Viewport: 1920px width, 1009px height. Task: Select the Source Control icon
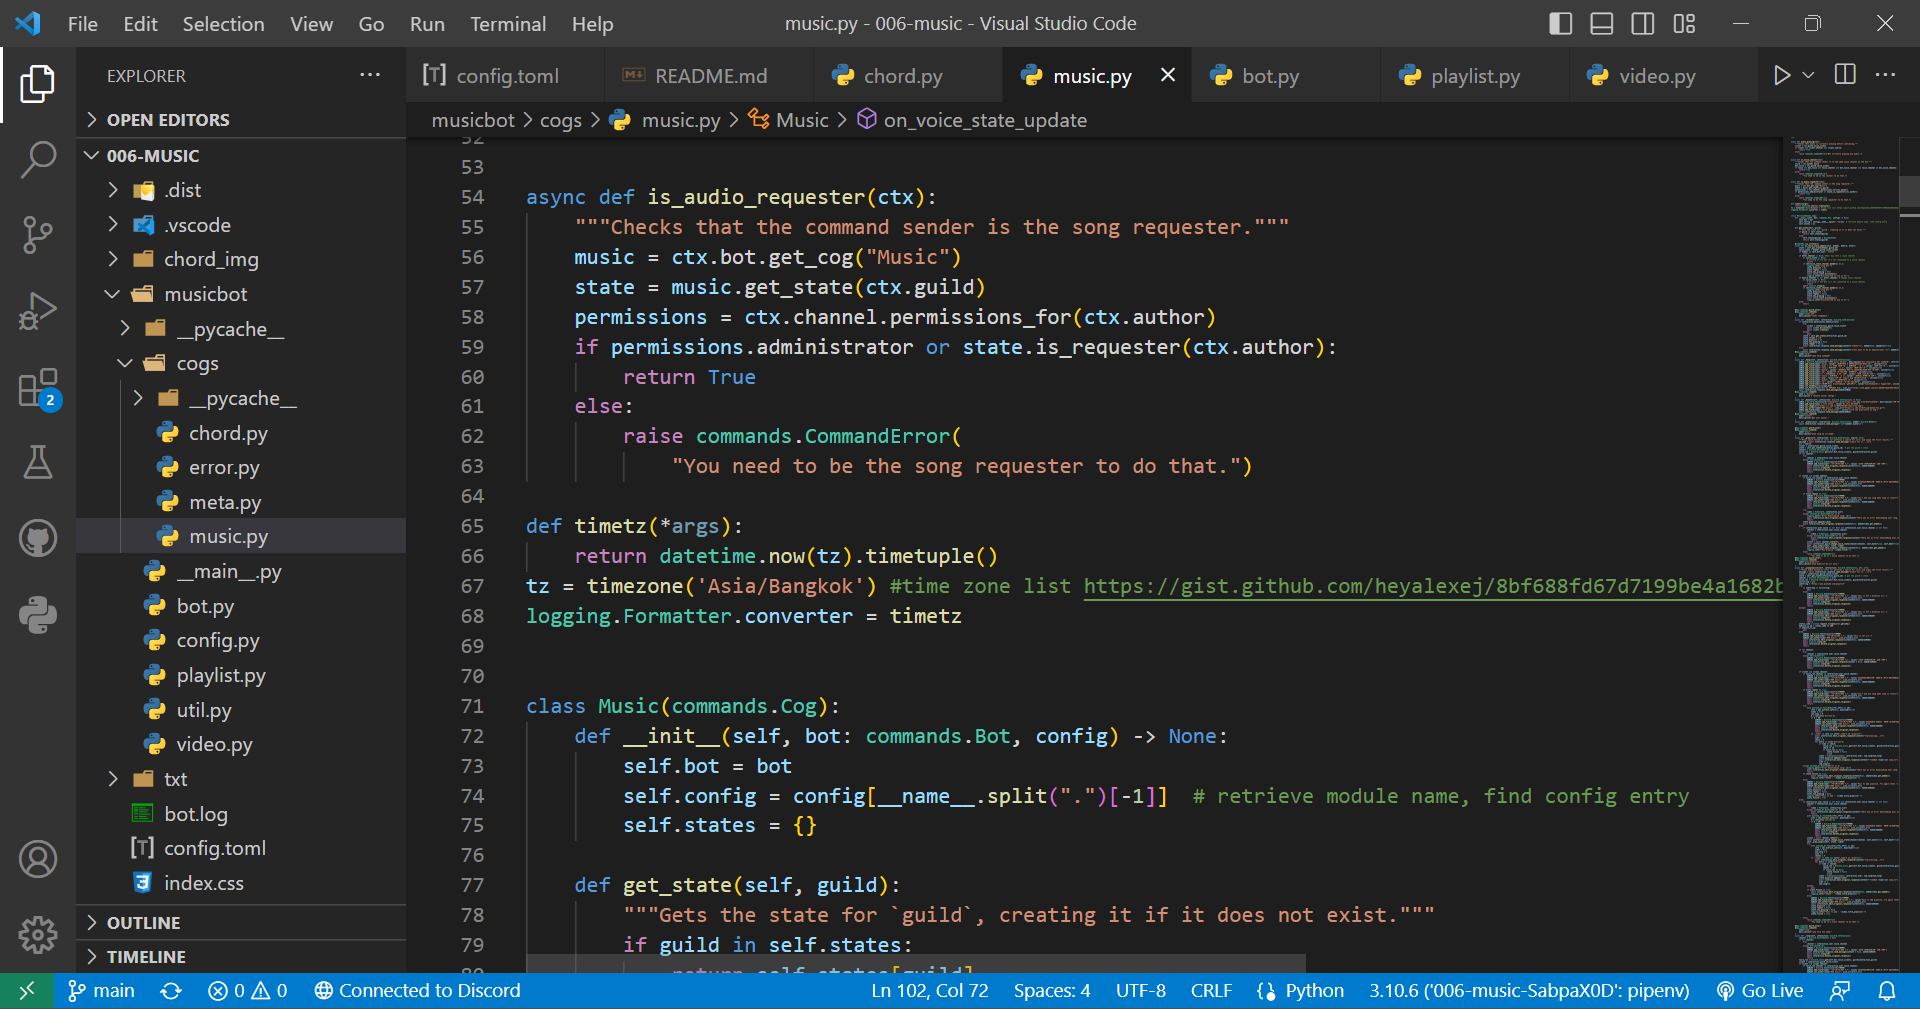(x=37, y=234)
